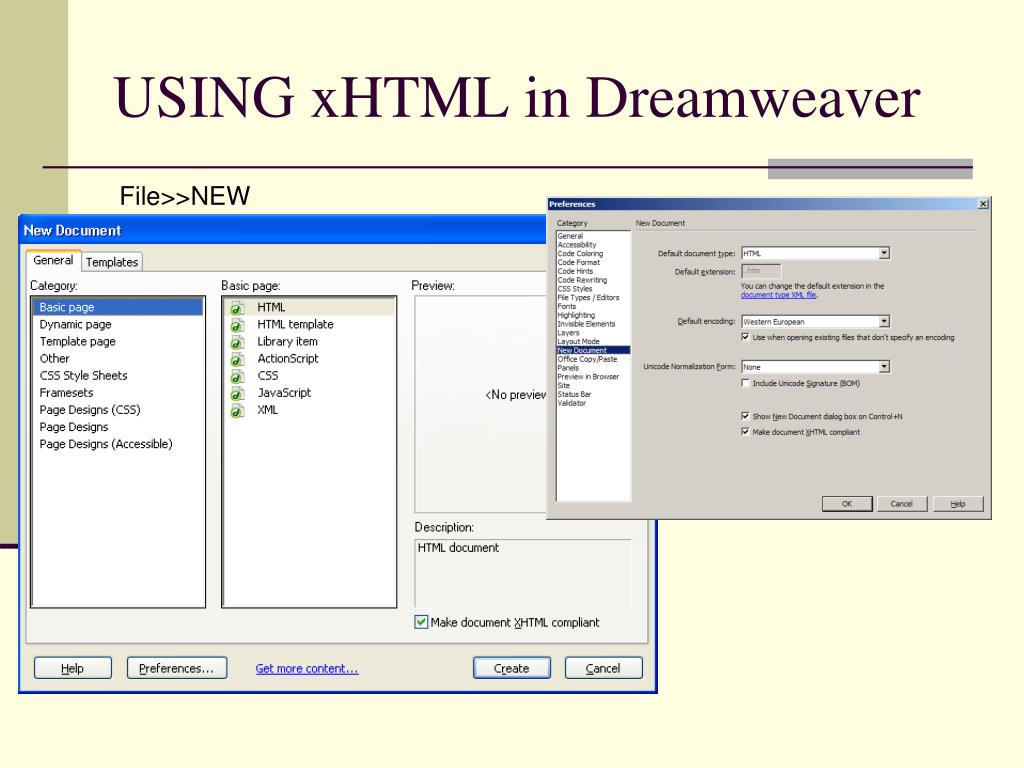
Task: Click the Help button in New Document
Action: (72, 668)
